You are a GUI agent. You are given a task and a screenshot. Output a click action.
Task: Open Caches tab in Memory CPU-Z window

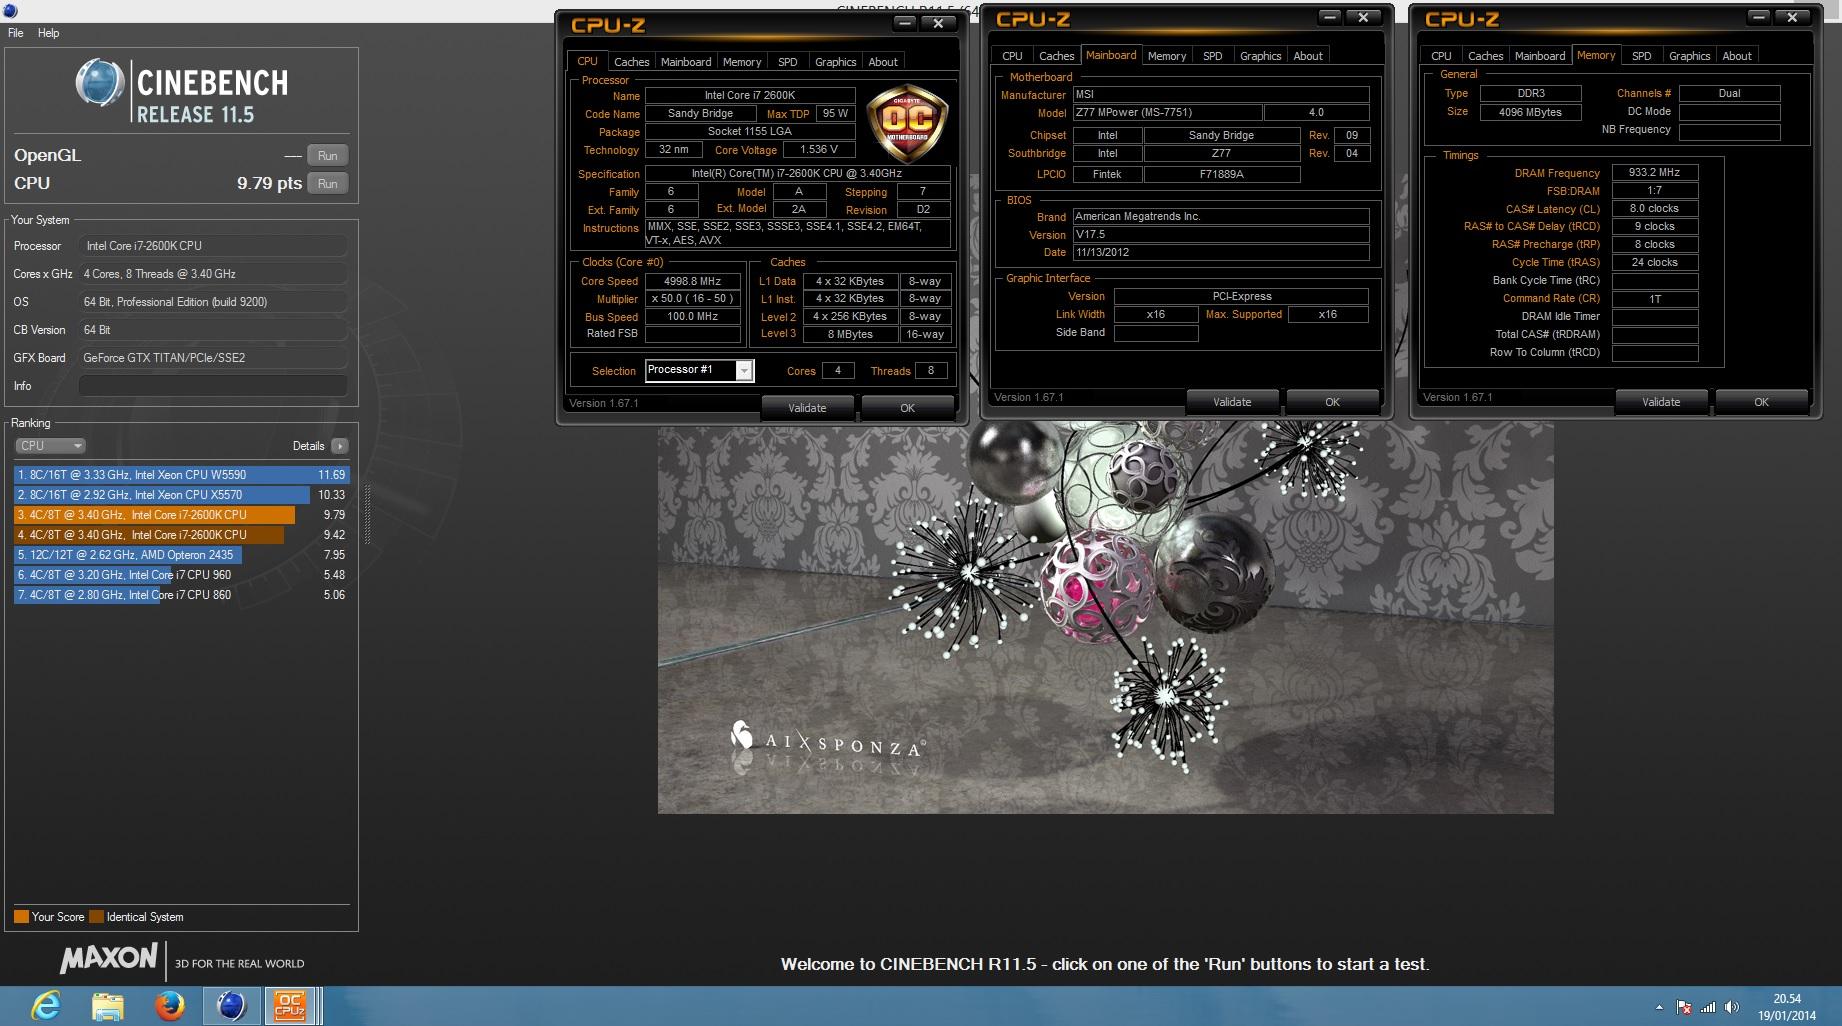tap(1485, 56)
